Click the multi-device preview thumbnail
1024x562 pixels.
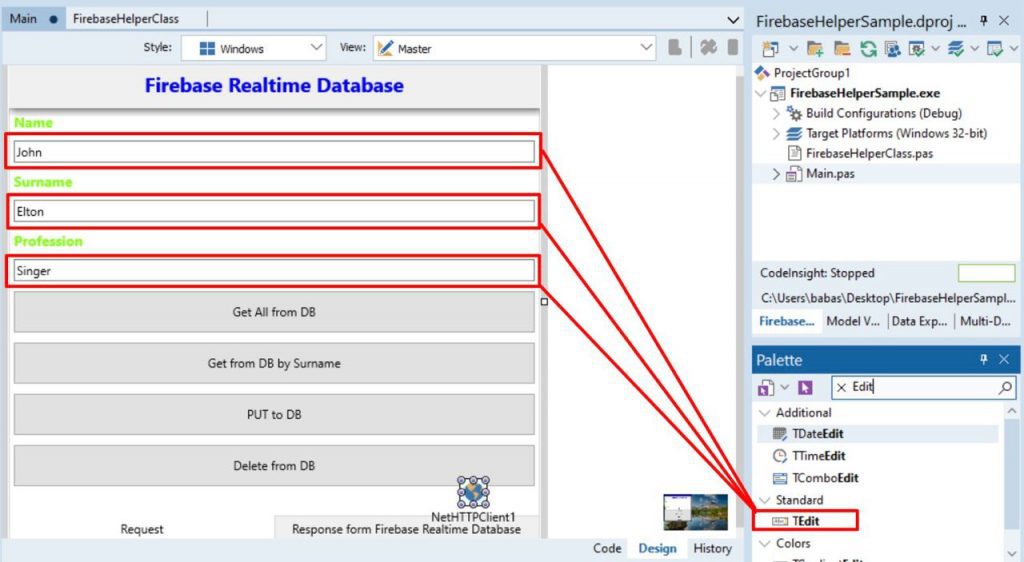tap(696, 512)
